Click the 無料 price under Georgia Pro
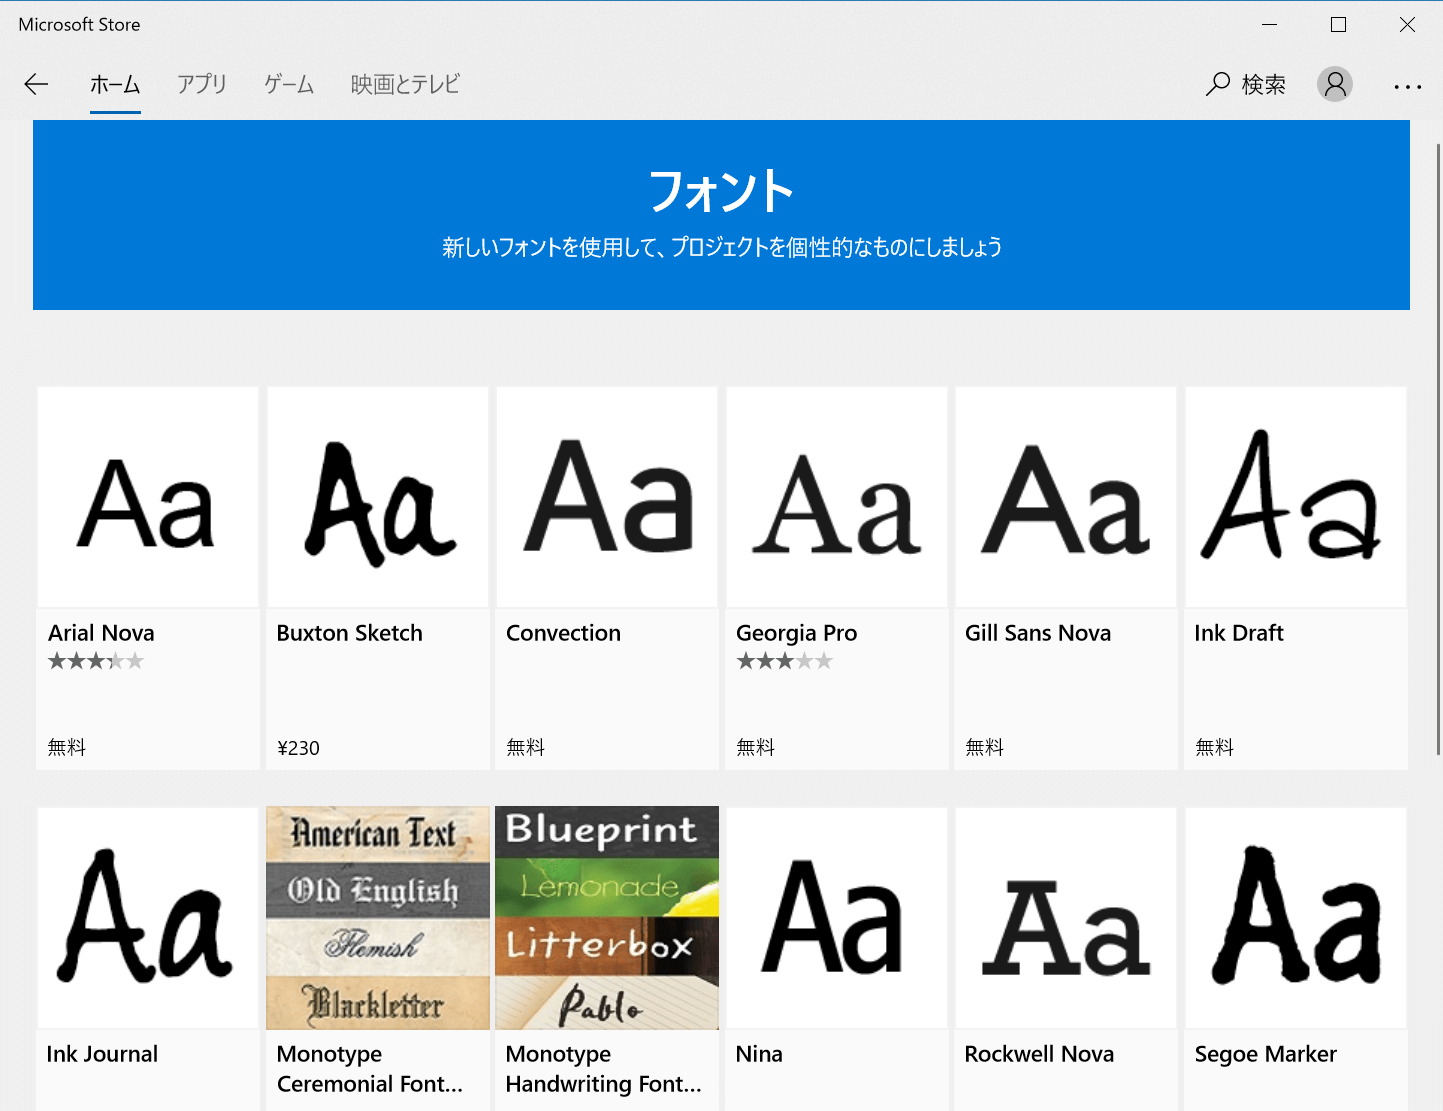 pos(756,748)
